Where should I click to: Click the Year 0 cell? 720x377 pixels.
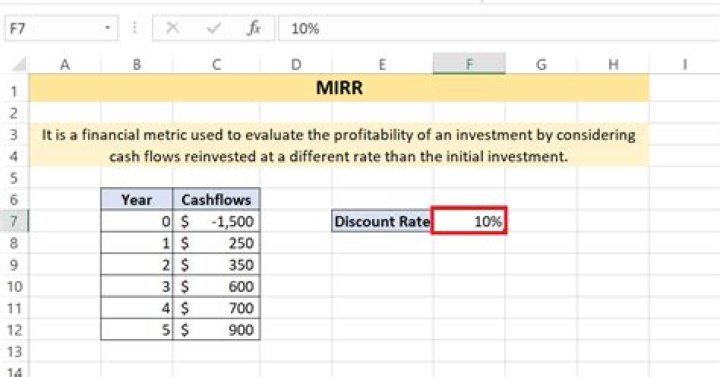pos(136,221)
